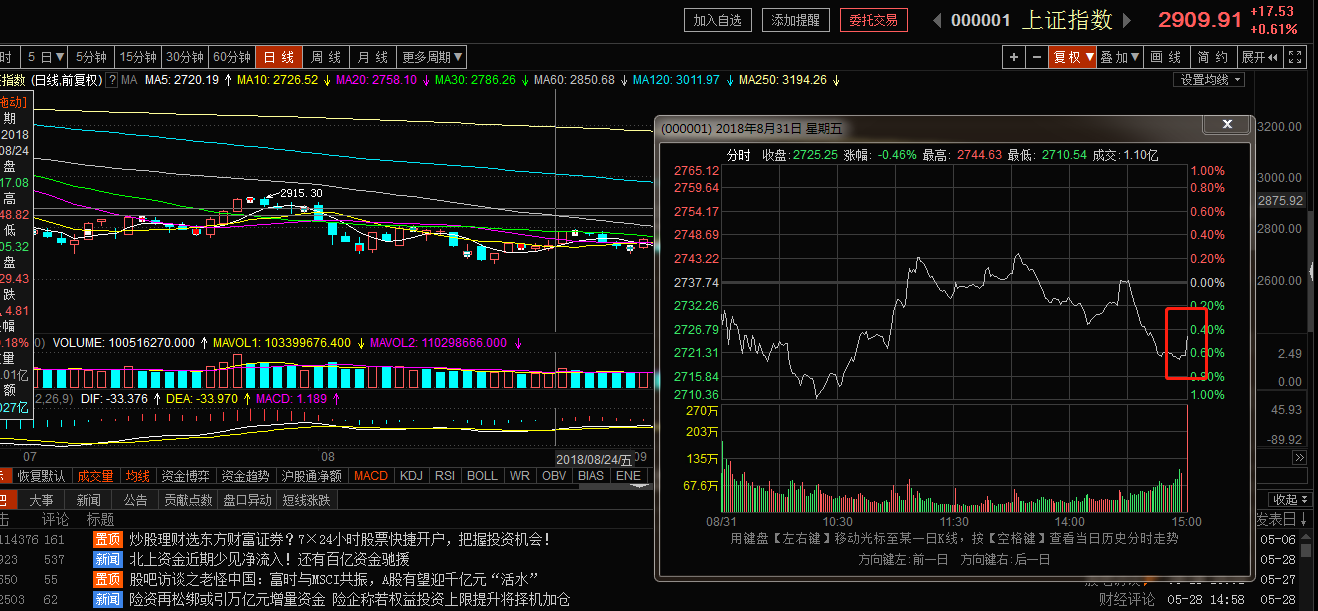Go to previous stock with left arrow
1318x611 pixels.
[x=937, y=20]
